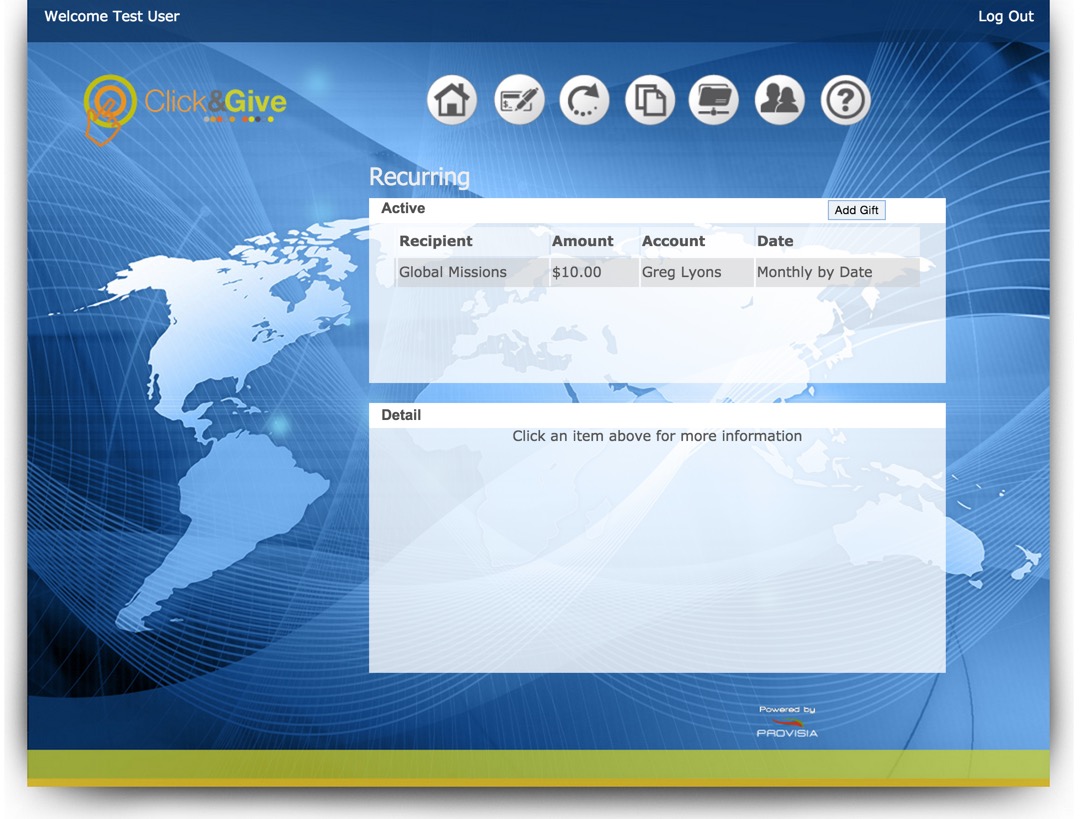The height and width of the screenshot is (819, 1080).
Task: Click the Monthly by Date cell
Action: [814, 272]
